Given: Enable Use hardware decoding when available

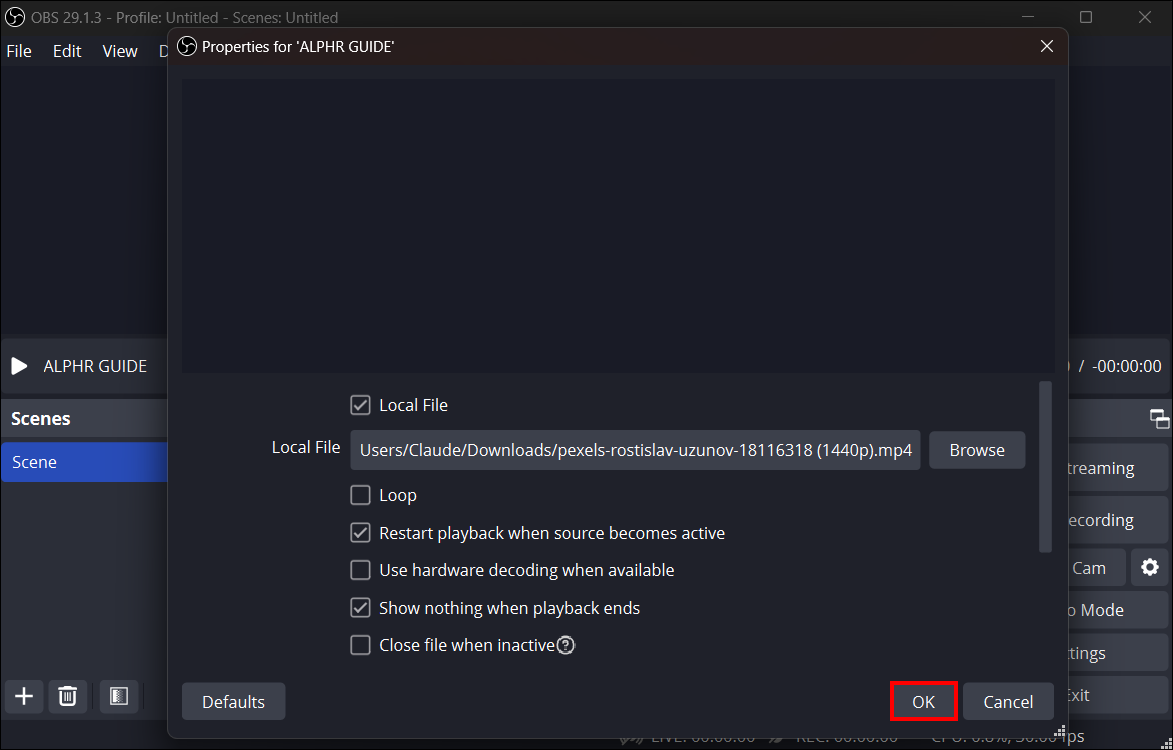Looking at the screenshot, I should click(x=361, y=570).
